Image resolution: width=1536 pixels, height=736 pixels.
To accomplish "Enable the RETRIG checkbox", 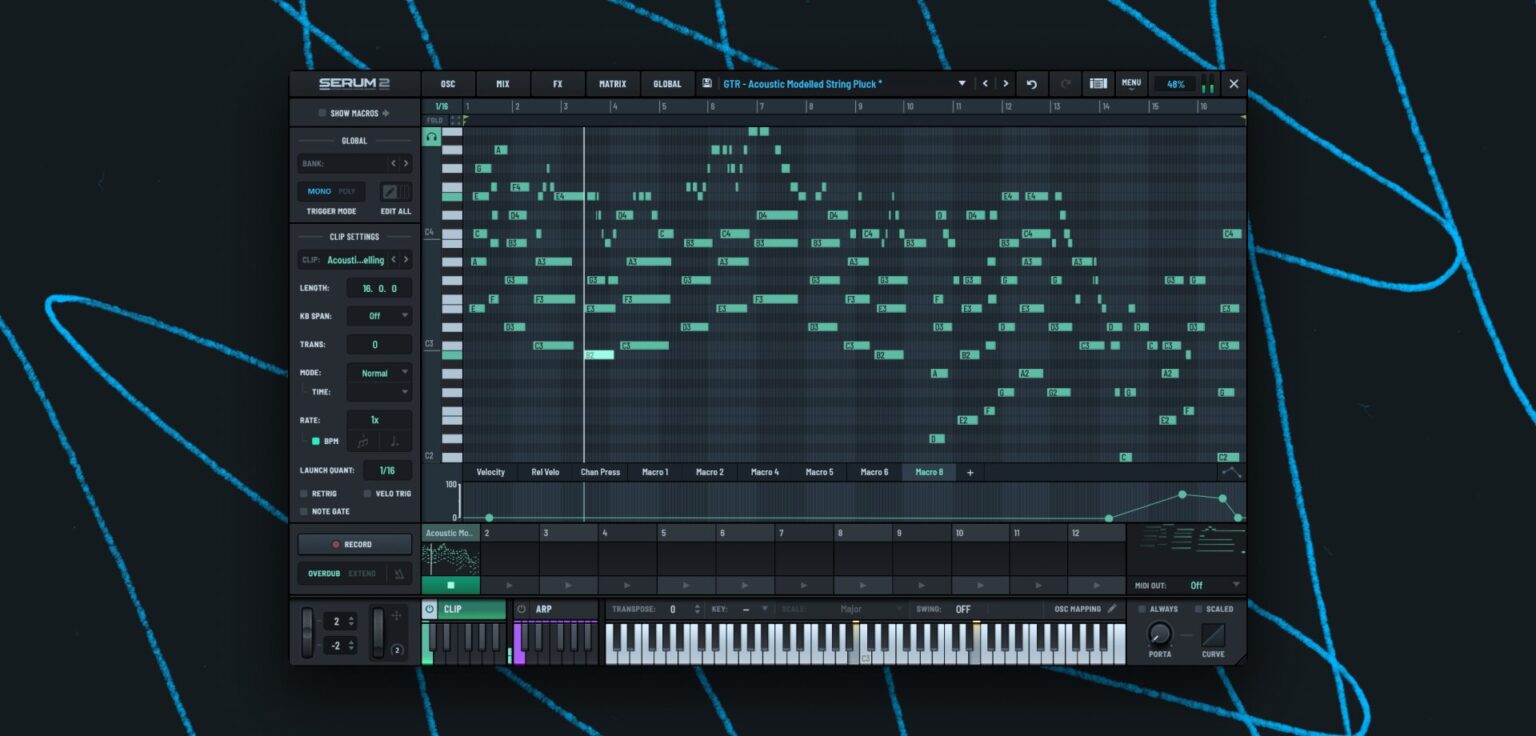I will (303, 493).
